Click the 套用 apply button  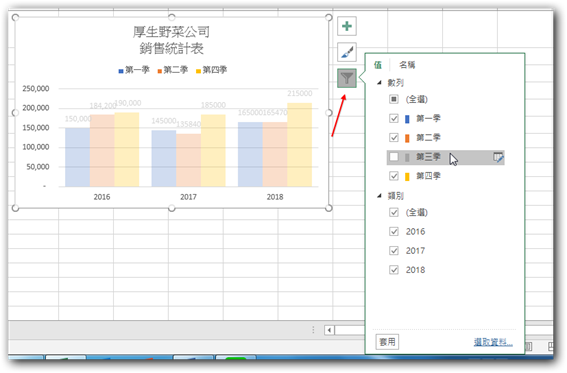click(x=387, y=342)
